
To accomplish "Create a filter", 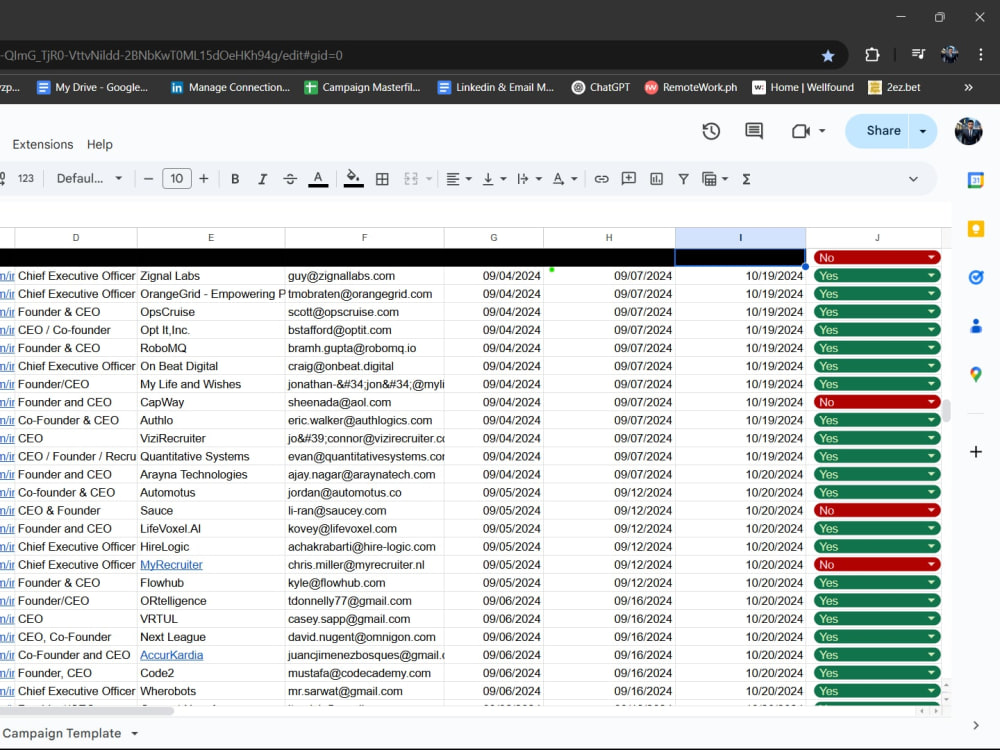I will tap(683, 179).
